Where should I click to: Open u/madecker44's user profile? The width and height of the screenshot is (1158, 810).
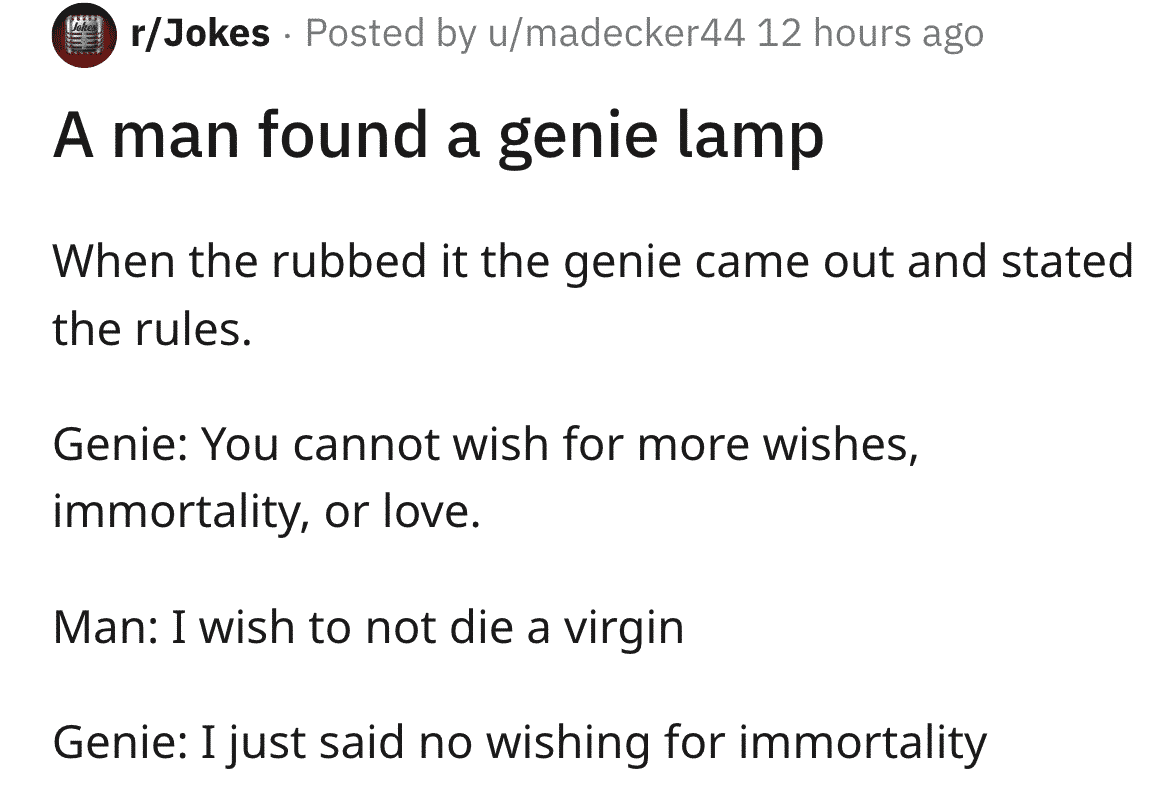617,33
